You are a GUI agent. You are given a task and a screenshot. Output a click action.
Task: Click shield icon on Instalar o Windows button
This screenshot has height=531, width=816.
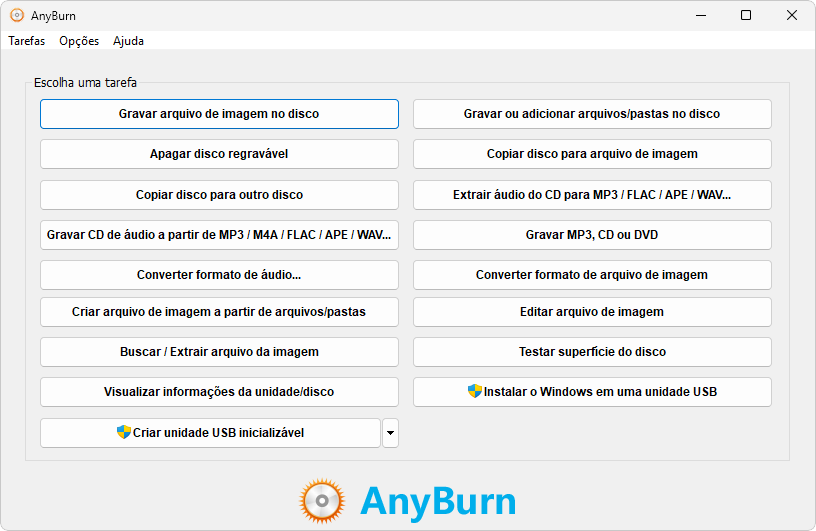(x=475, y=392)
